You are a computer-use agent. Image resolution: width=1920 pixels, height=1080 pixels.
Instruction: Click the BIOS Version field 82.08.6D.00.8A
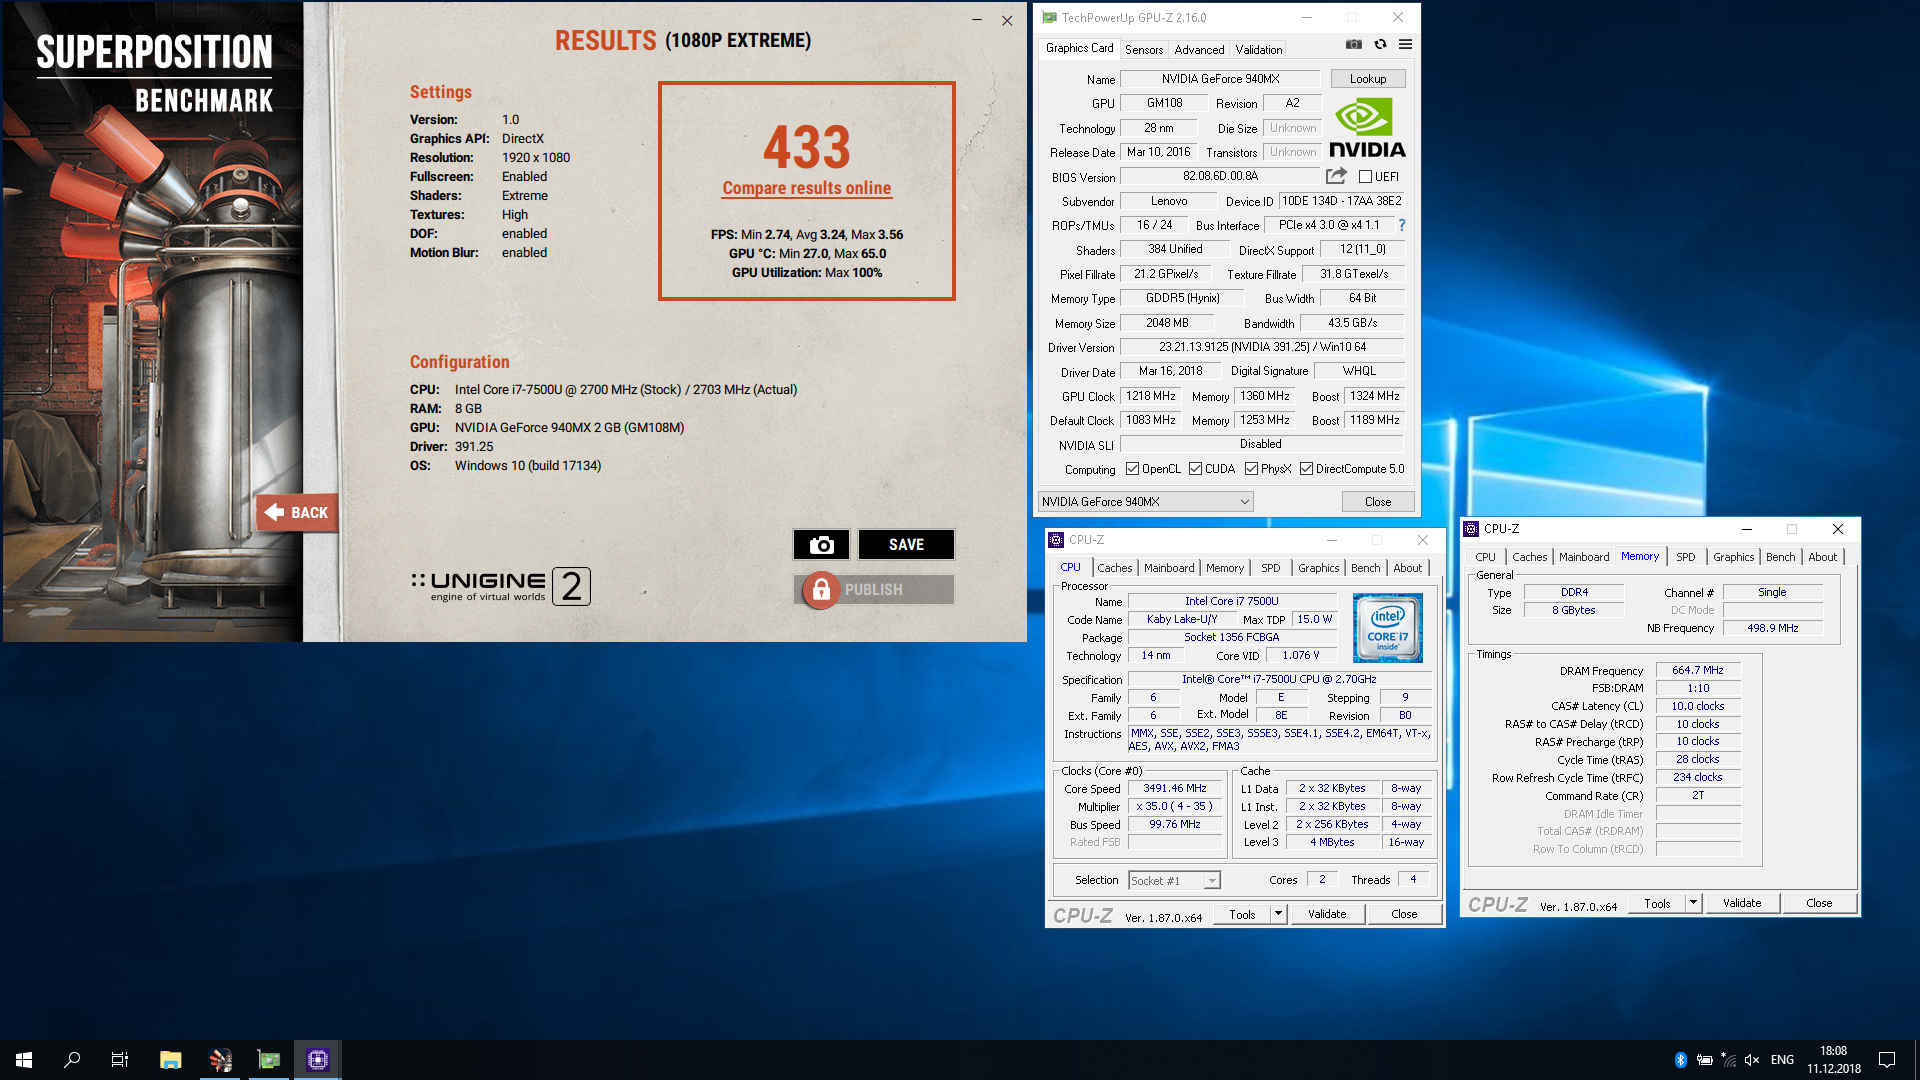click(1220, 176)
